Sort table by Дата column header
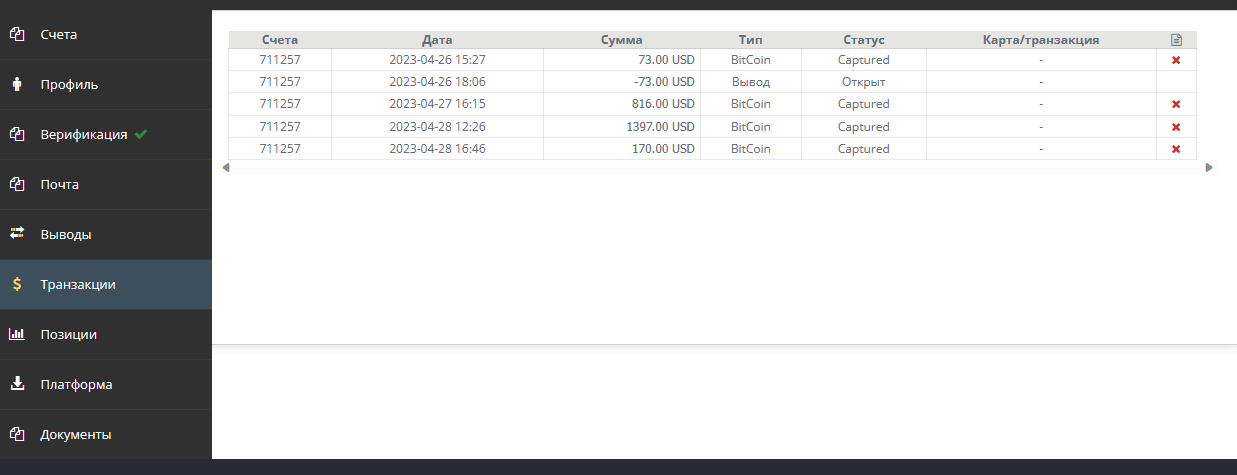 (437, 40)
